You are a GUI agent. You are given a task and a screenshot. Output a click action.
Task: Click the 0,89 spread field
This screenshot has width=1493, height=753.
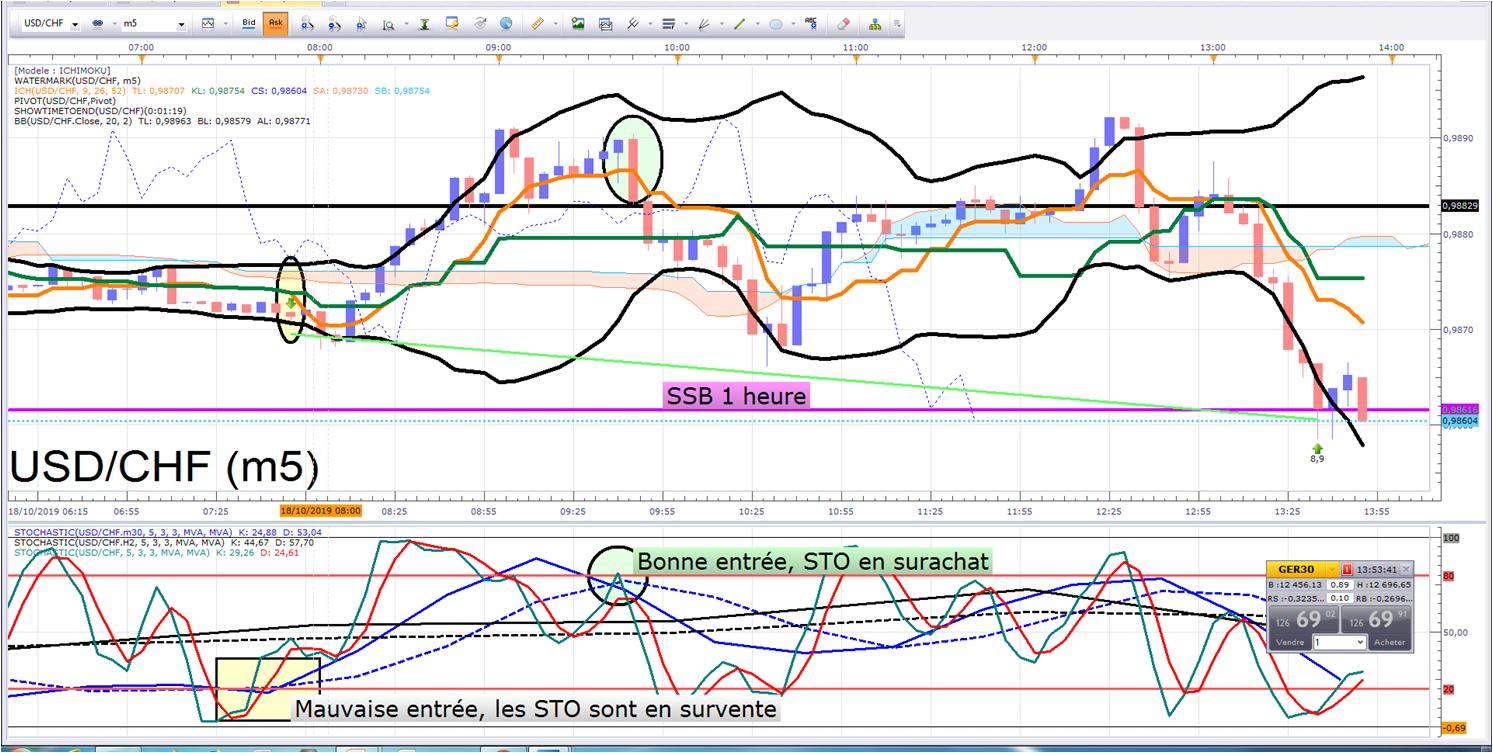click(x=1340, y=585)
